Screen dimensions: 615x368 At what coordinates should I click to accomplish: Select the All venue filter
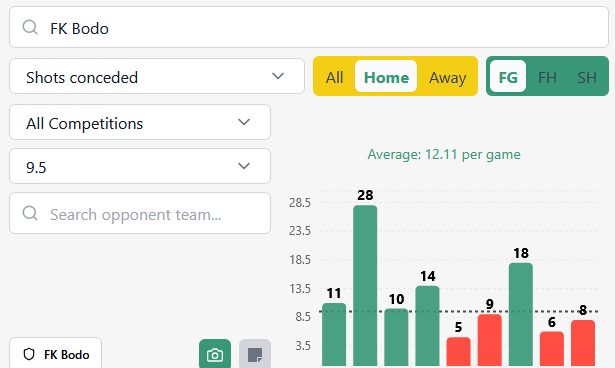point(334,77)
